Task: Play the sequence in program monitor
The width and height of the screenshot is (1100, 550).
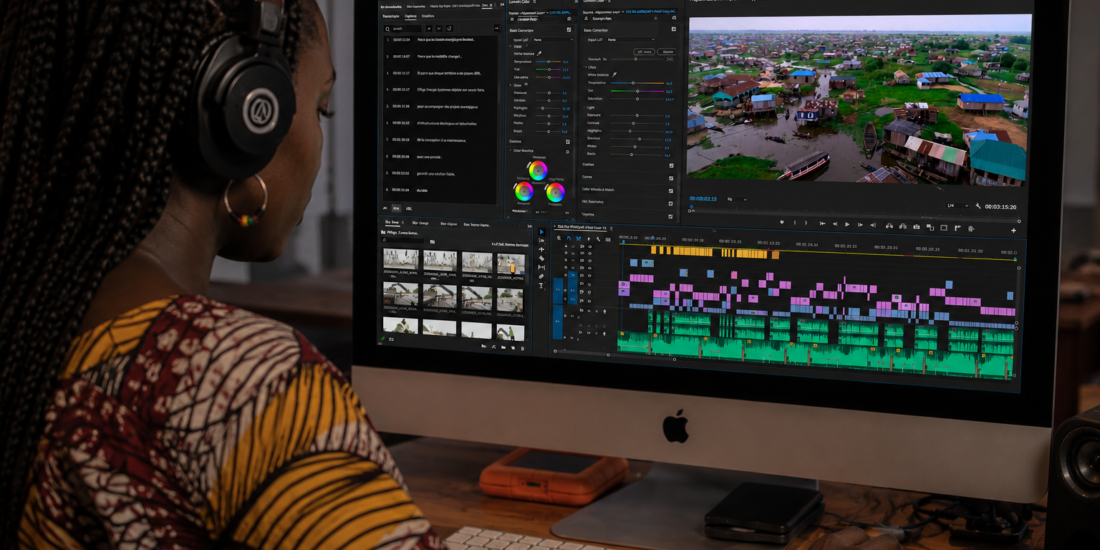Action: [847, 224]
